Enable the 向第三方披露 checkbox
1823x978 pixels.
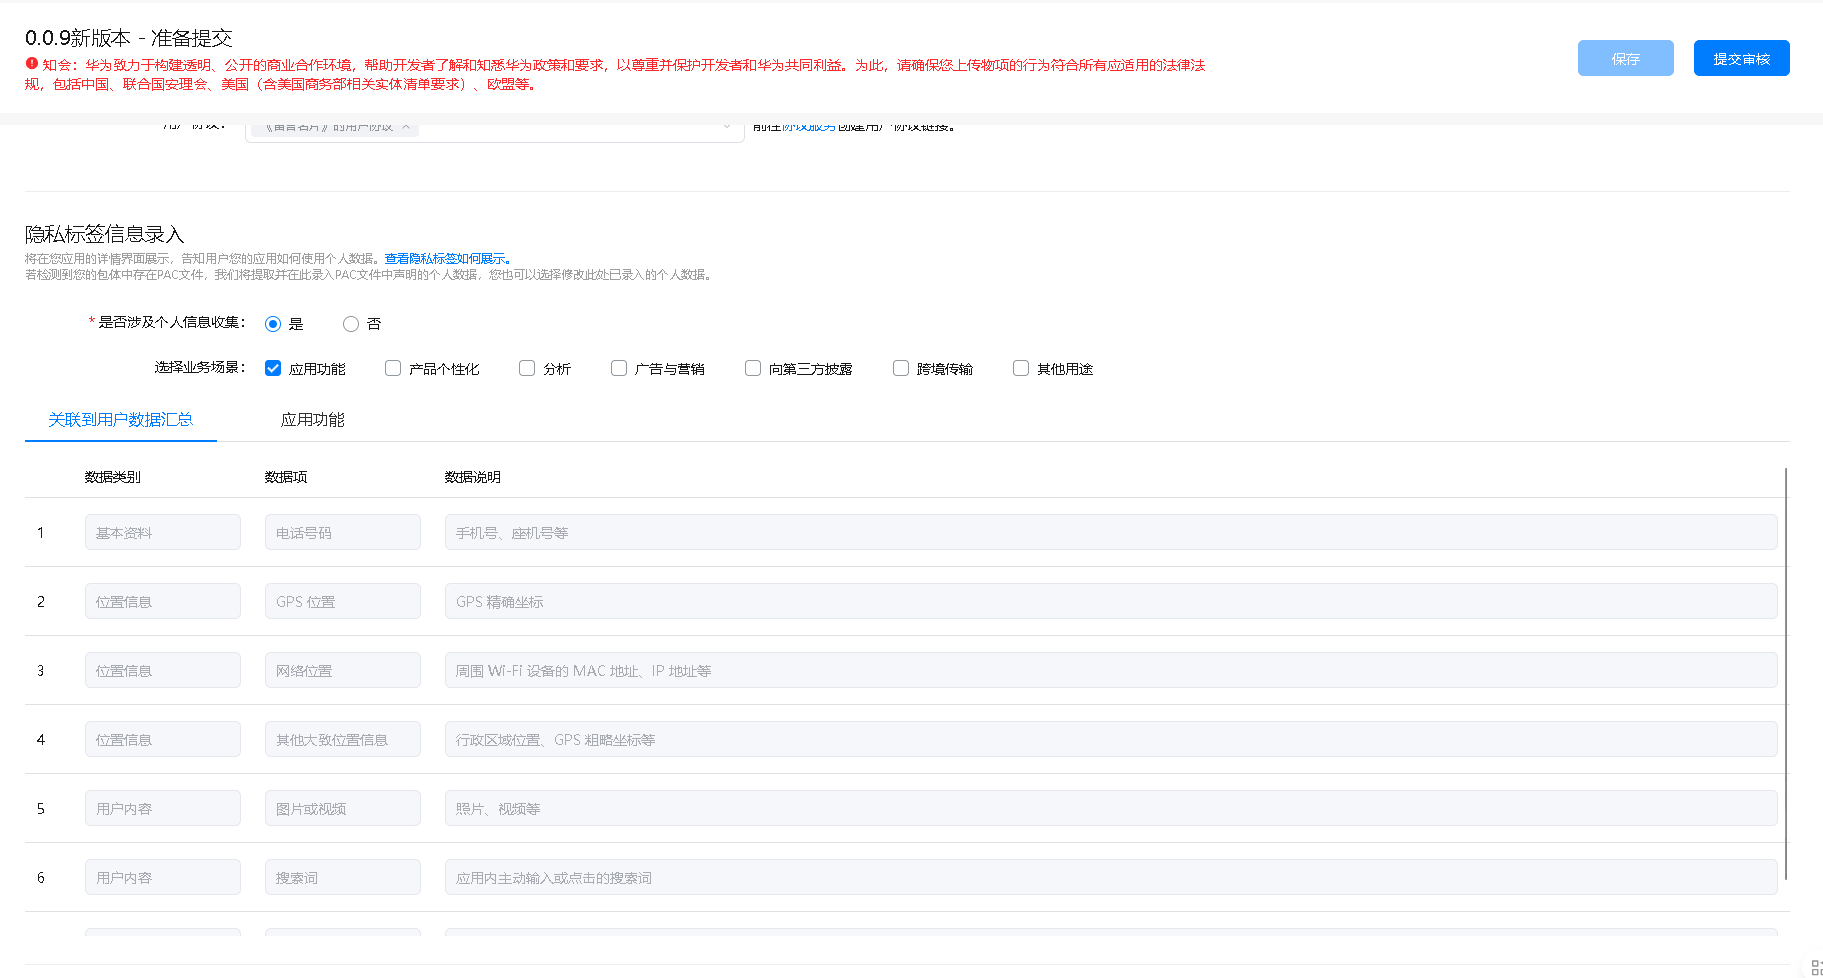pyautogui.click(x=753, y=368)
